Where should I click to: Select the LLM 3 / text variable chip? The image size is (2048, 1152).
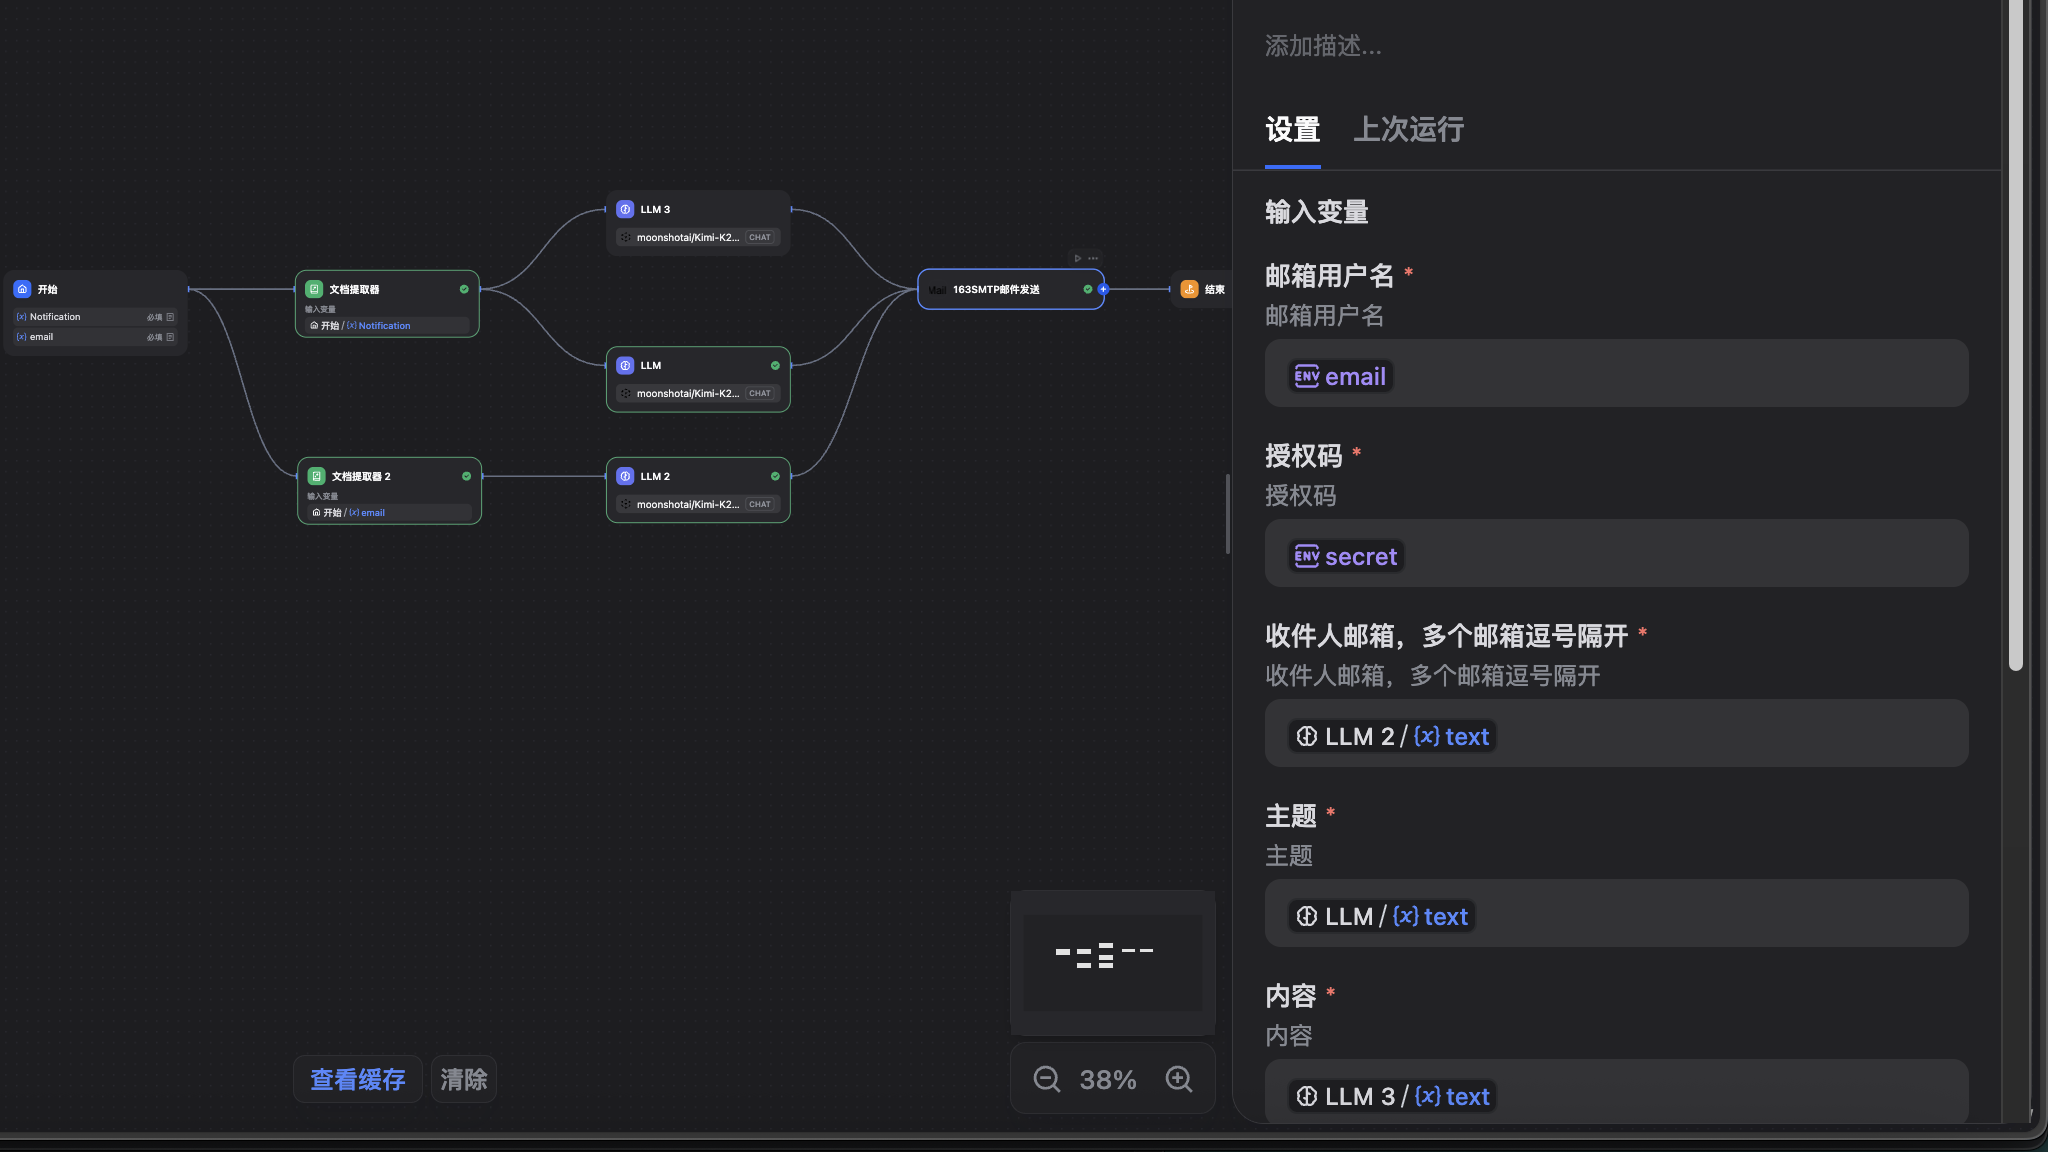1392,1096
